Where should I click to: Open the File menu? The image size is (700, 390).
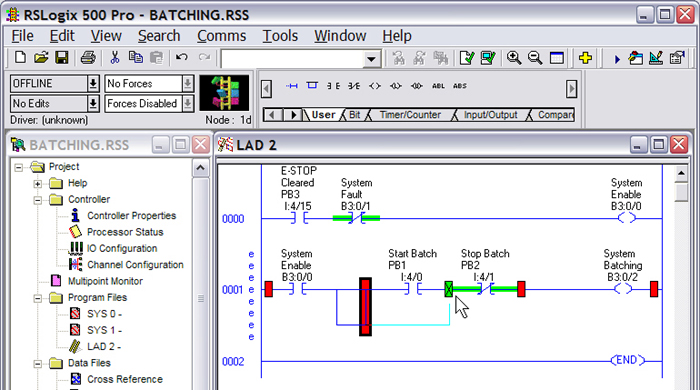point(22,36)
